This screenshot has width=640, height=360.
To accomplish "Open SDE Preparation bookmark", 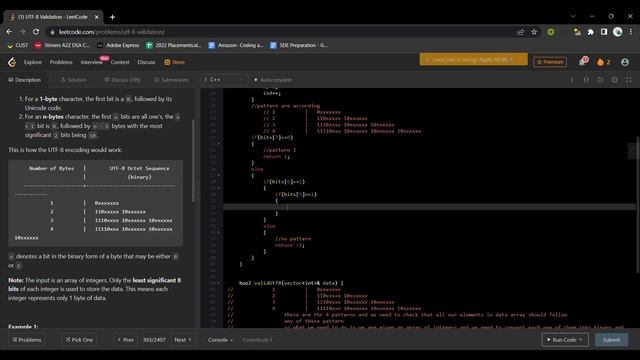I will [299, 45].
